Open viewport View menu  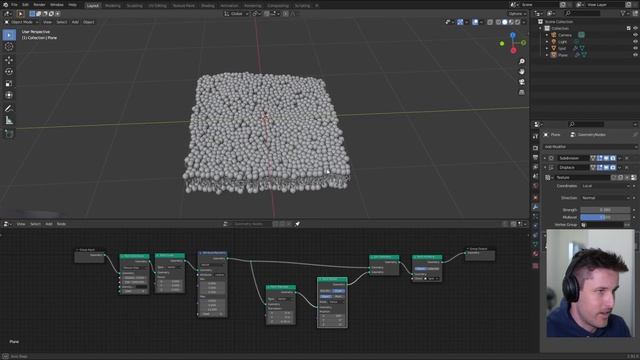pos(47,22)
